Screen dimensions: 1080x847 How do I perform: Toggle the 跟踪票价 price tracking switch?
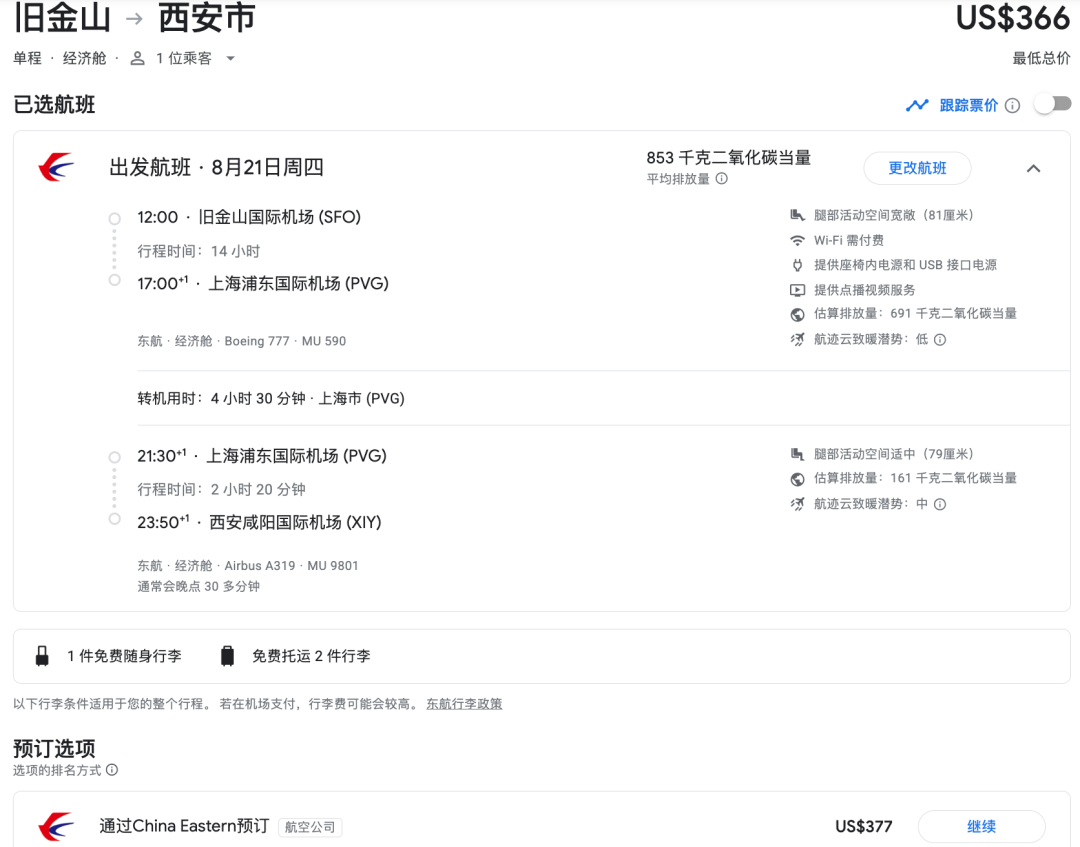click(1052, 104)
